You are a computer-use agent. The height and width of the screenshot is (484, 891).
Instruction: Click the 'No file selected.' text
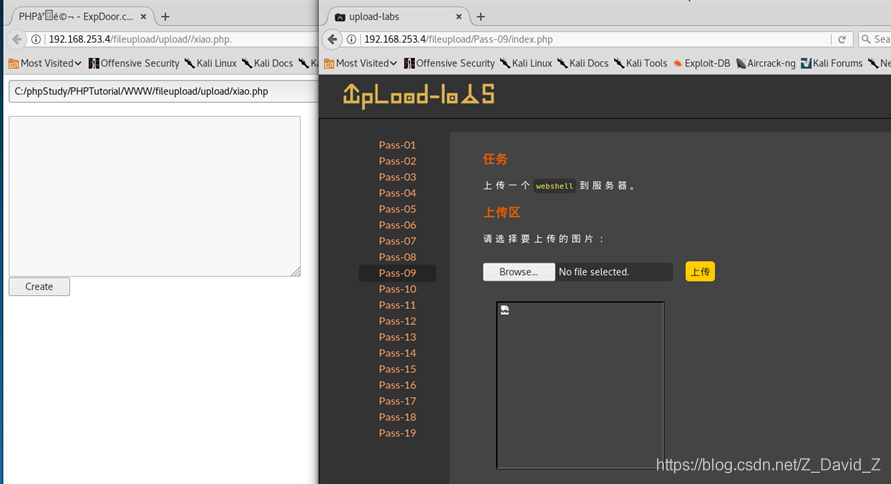pos(594,272)
